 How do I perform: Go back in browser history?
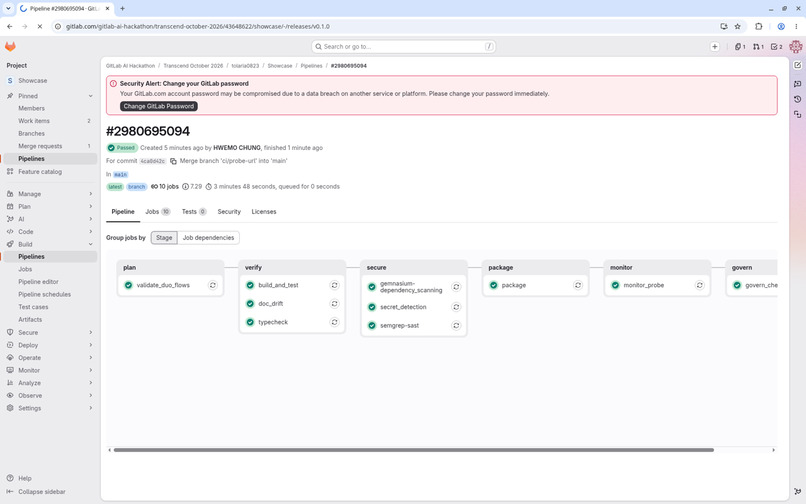click(10, 26)
